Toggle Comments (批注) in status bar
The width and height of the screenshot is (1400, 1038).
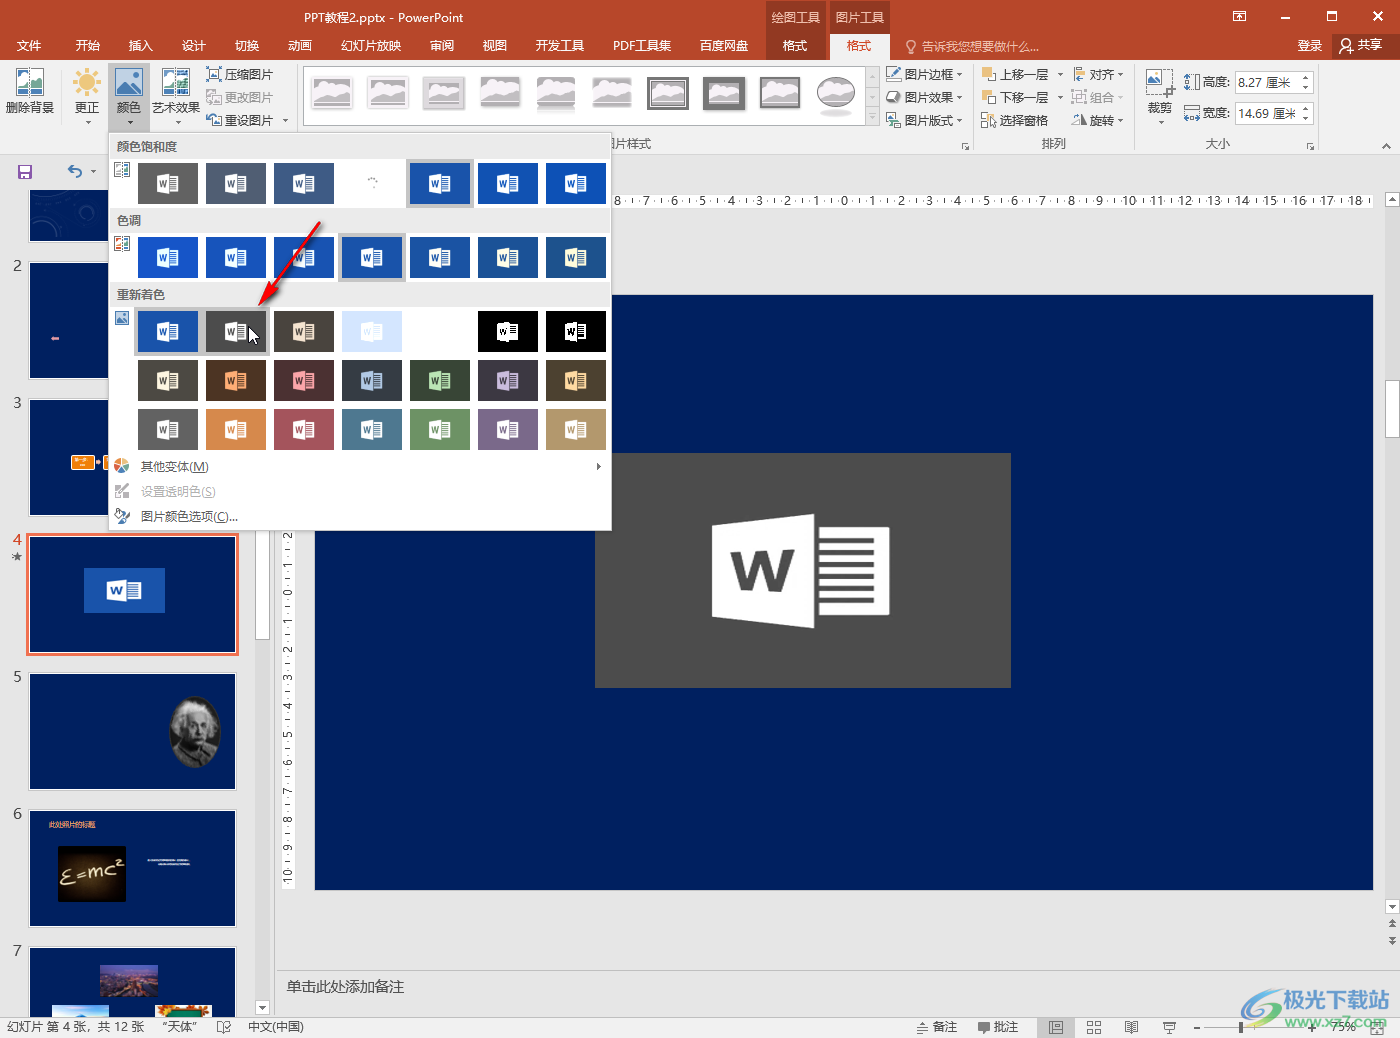tap(998, 1027)
